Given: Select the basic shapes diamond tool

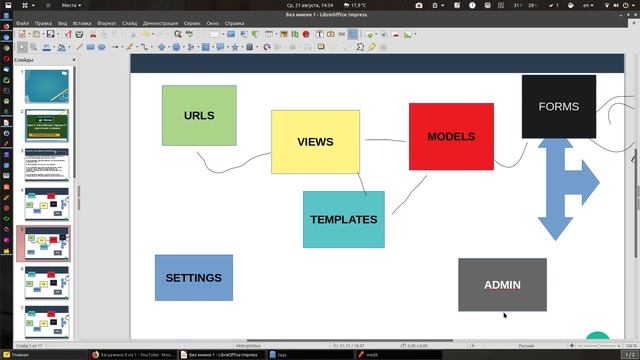Looking at the screenshot, I should point(162,47).
